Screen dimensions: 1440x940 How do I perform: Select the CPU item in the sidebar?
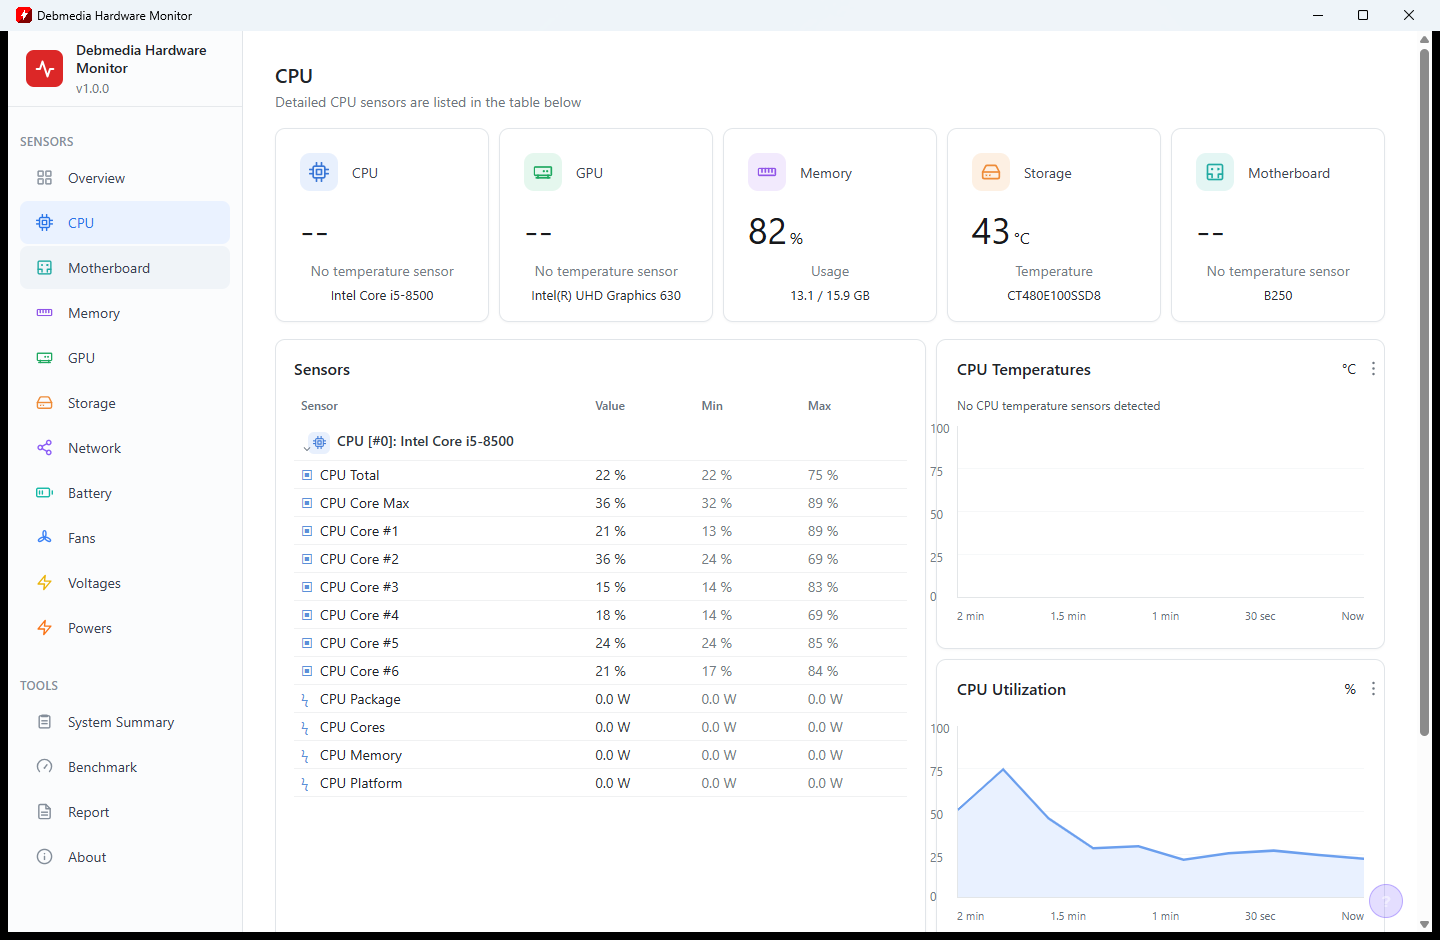click(x=125, y=223)
